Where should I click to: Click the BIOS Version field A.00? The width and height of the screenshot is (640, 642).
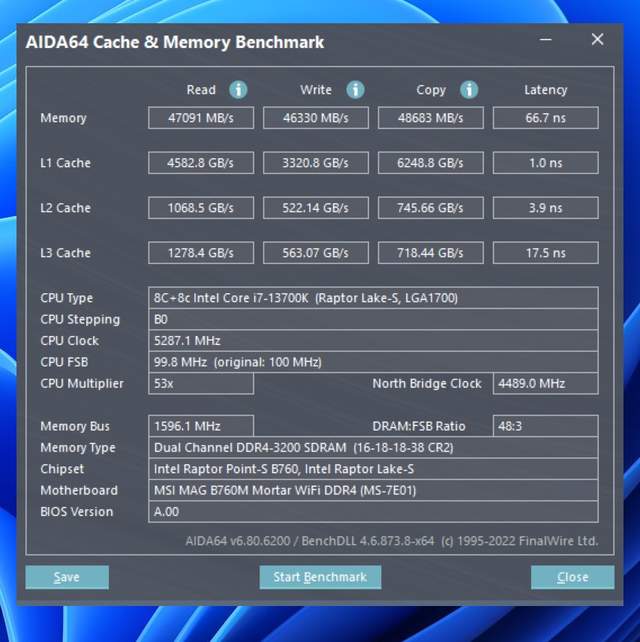373,512
